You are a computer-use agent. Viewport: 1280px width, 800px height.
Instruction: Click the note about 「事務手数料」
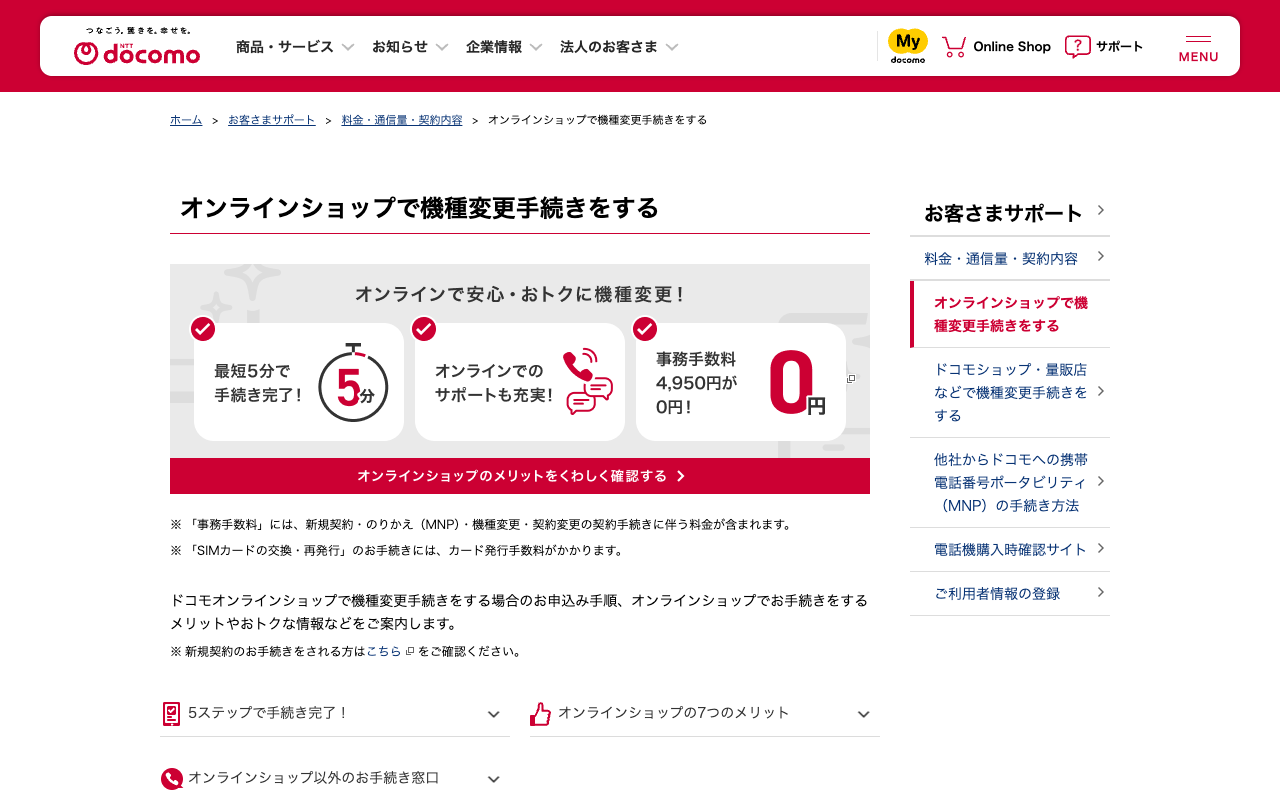tap(481, 525)
